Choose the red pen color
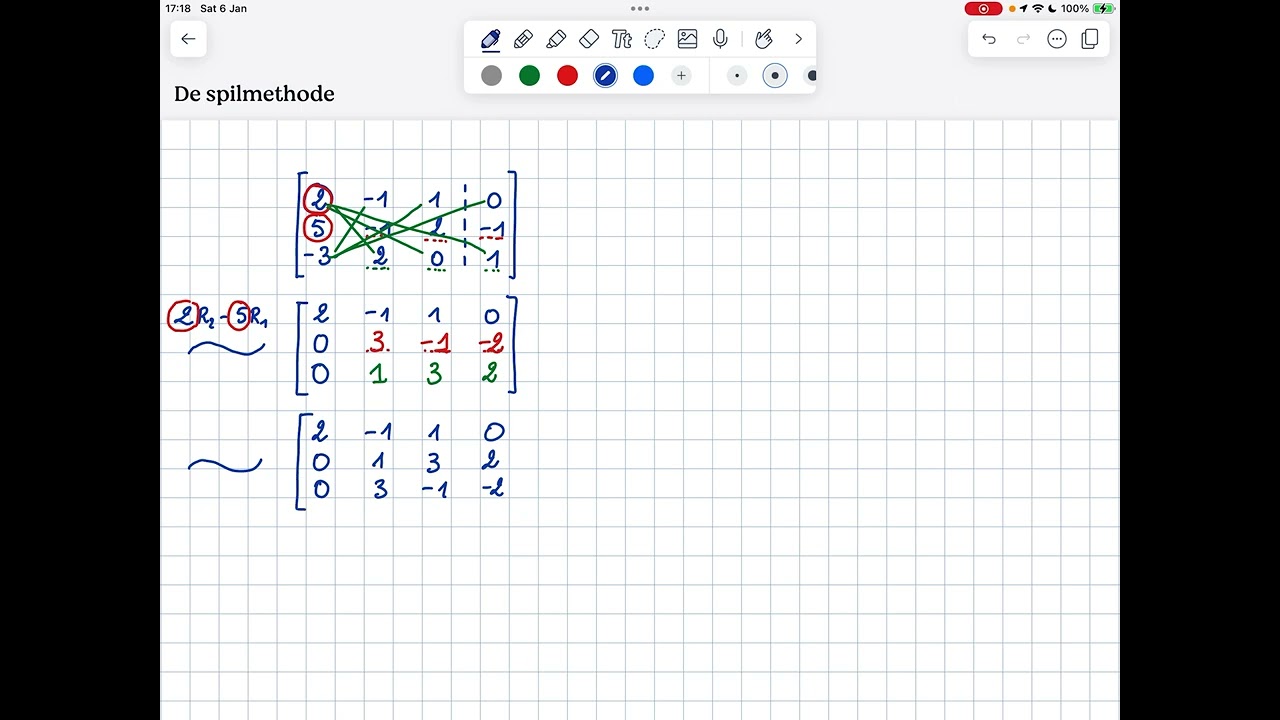This screenshot has height=720, width=1280. tap(567, 76)
